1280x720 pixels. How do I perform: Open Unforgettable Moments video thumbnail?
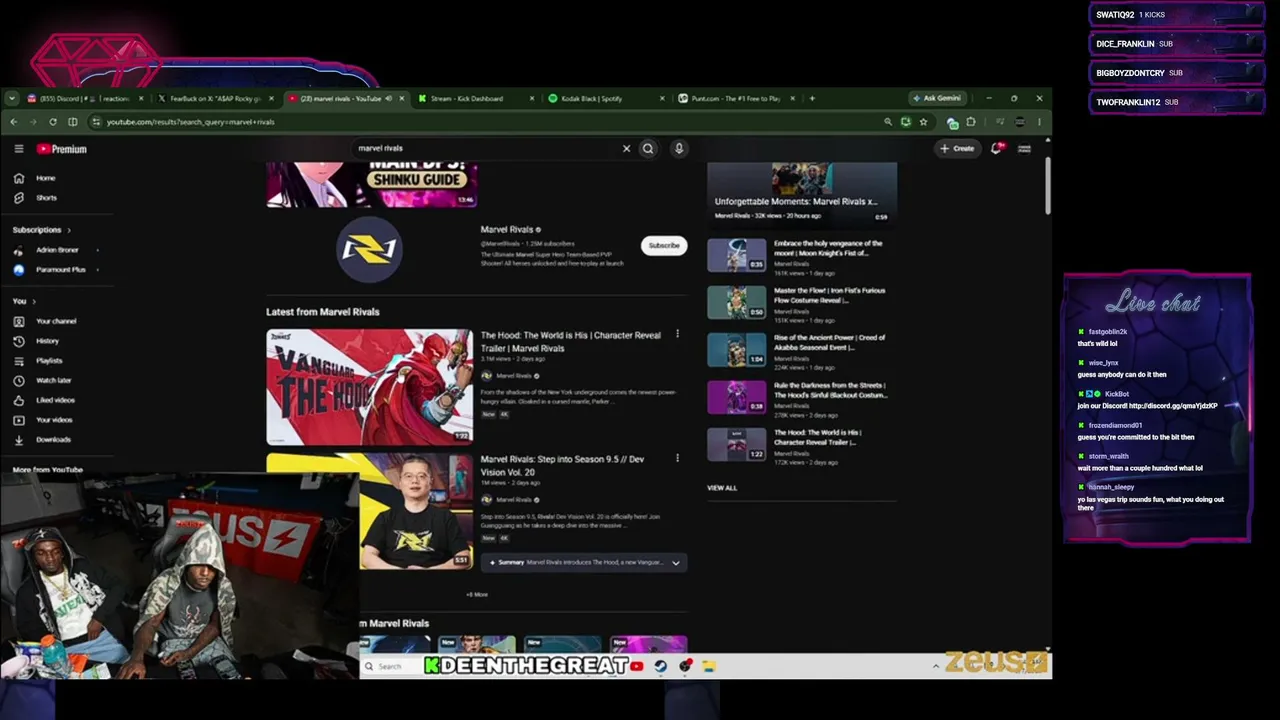(x=802, y=192)
